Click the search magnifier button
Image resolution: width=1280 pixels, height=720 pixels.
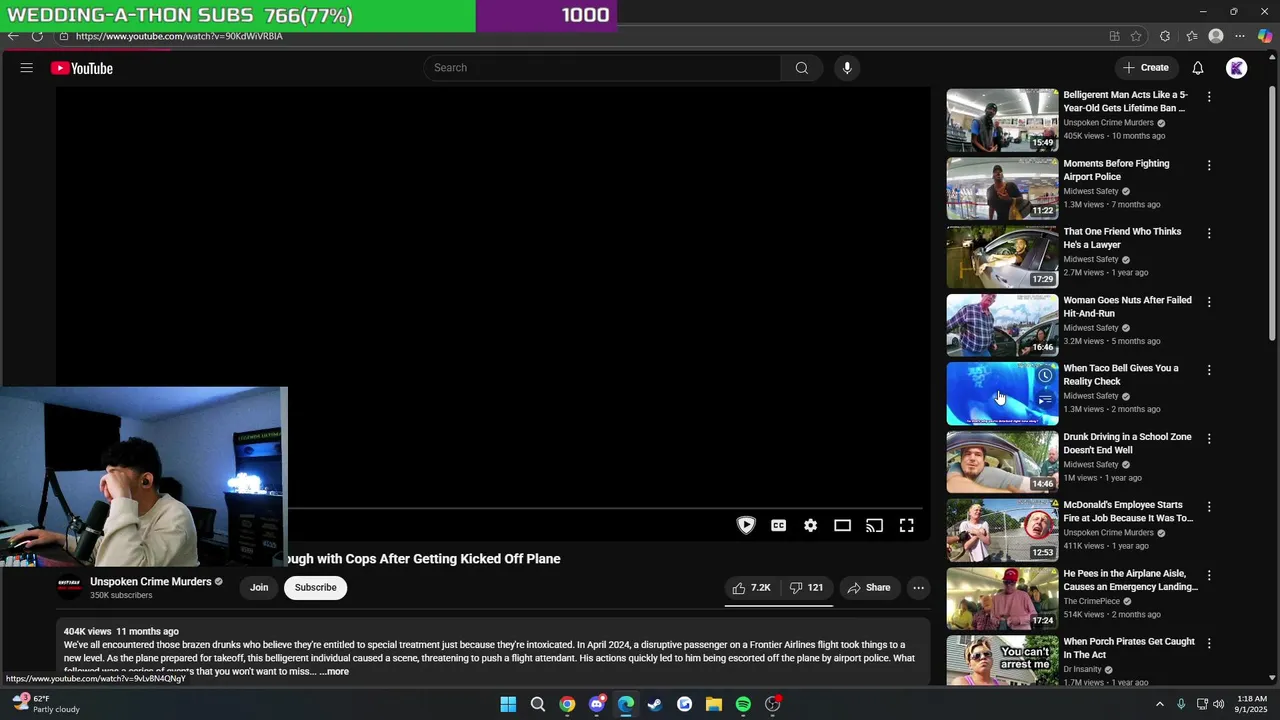801,68
